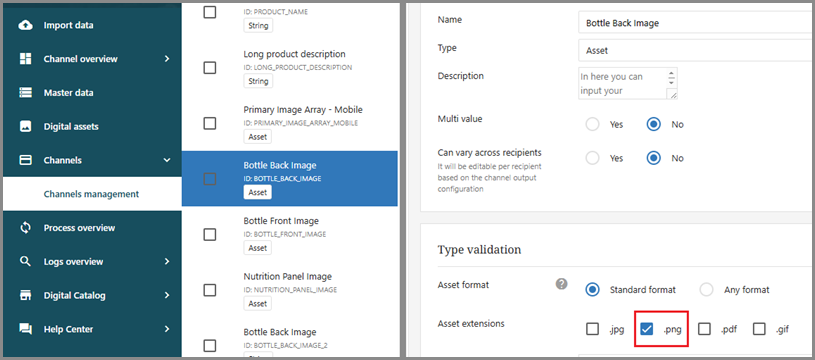
Task: Select Yes for Multi value
Action: pos(593,125)
